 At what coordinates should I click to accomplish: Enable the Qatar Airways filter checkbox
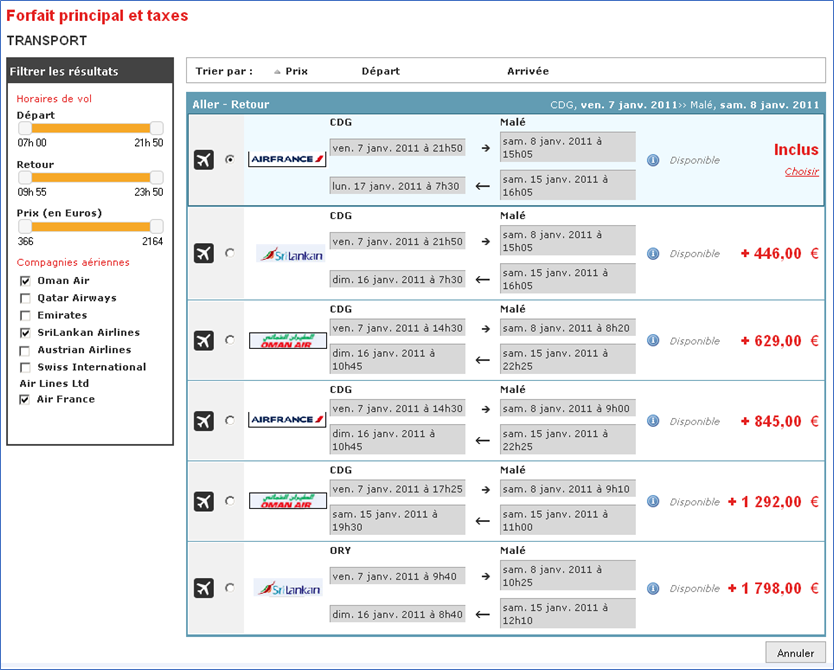pos(24,298)
